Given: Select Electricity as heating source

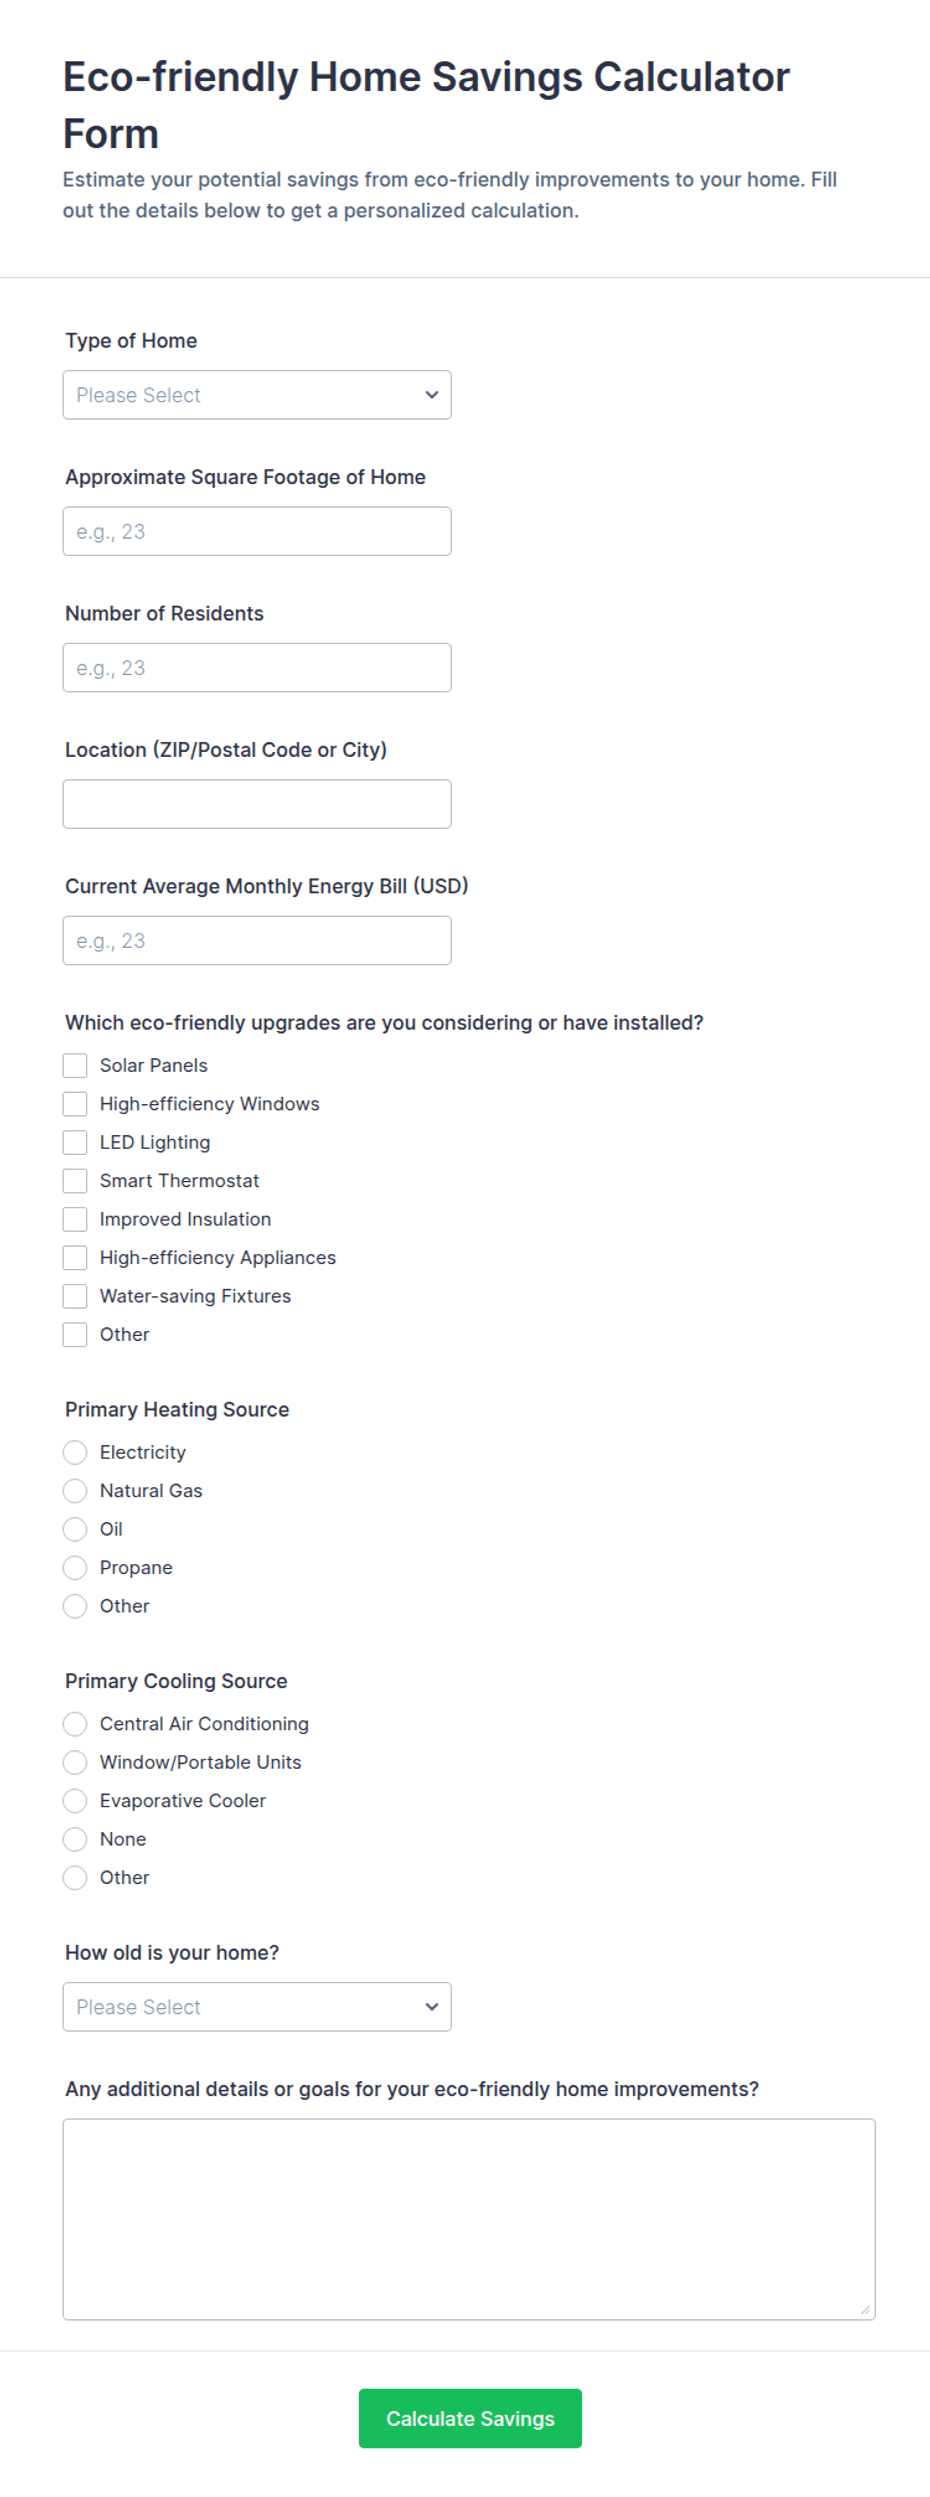Looking at the screenshot, I should click(x=75, y=1452).
